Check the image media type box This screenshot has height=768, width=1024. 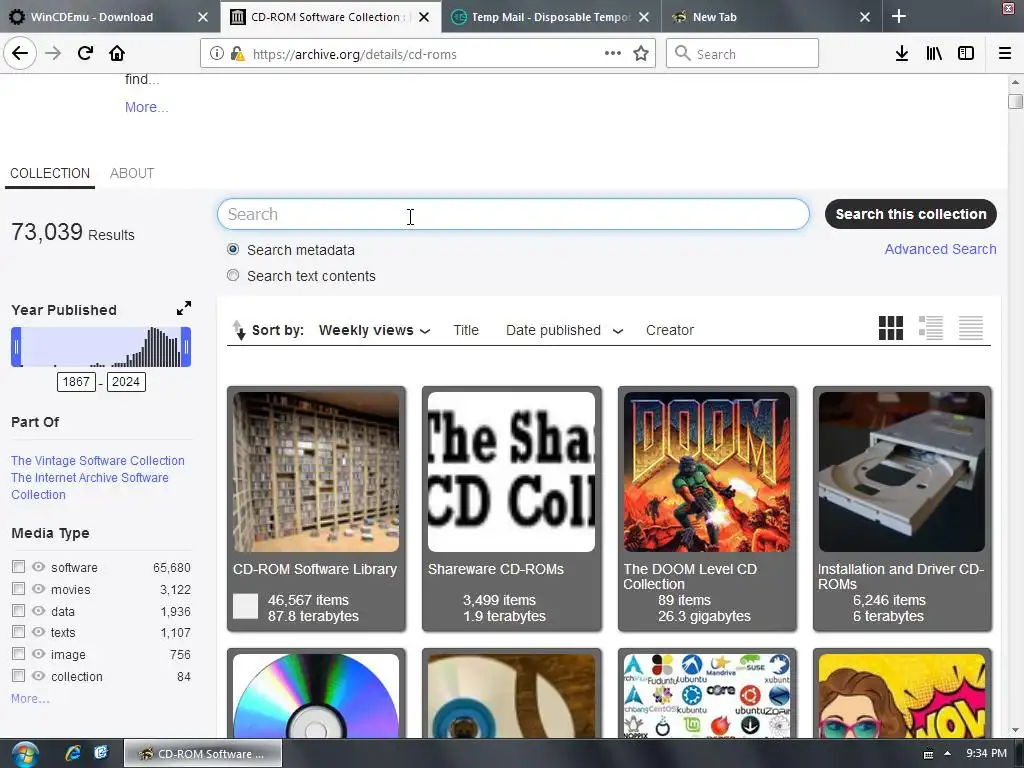coord(18,654)
